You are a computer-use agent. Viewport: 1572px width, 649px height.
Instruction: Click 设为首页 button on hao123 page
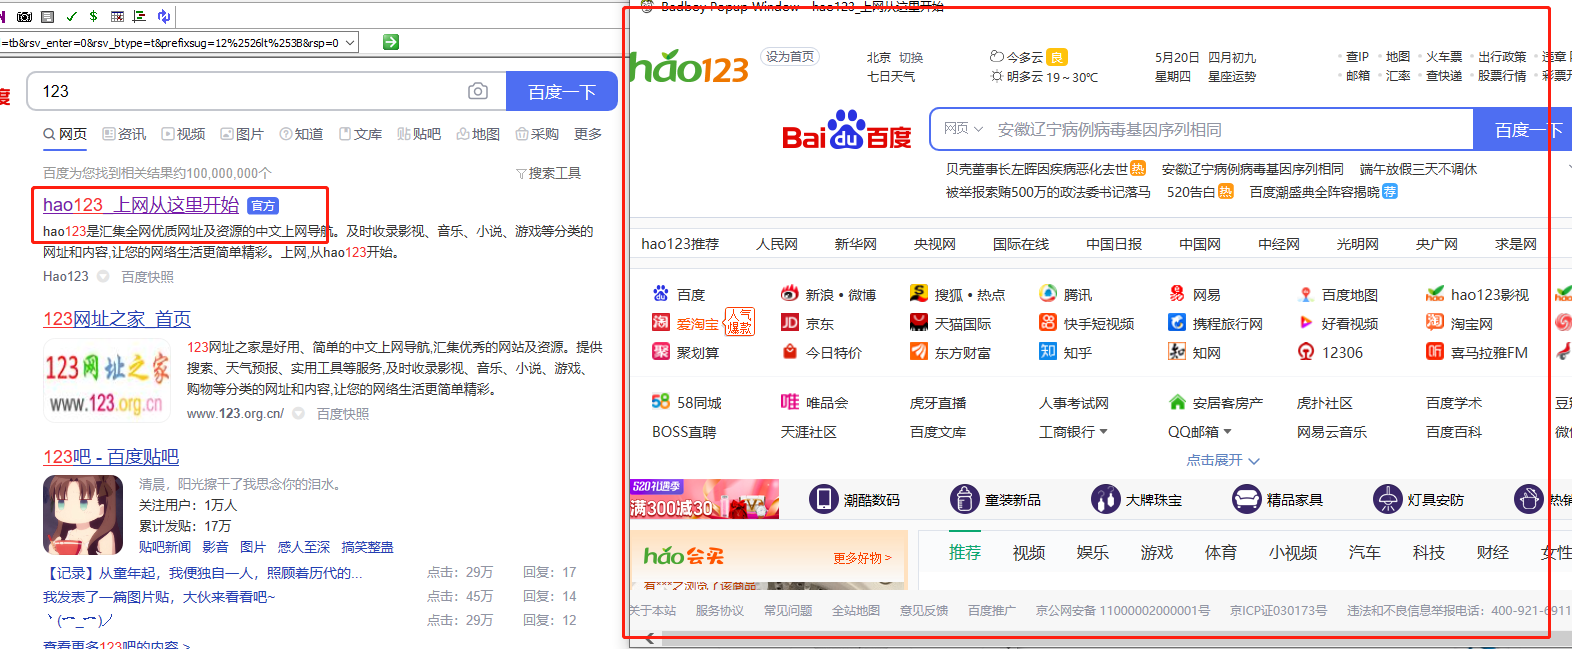coord(790,57)
